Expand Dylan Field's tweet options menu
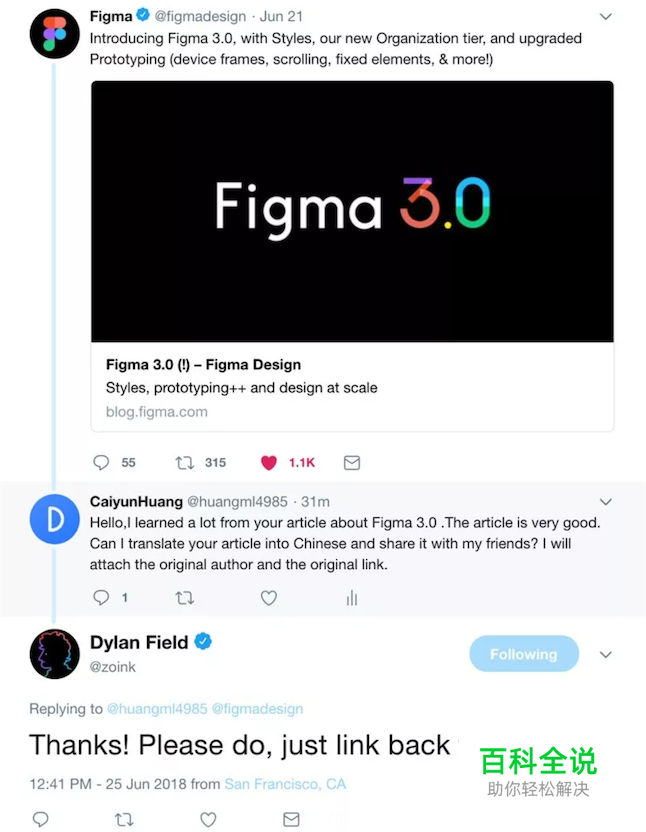Viewport: 646px width, 832px height. pos(605,654)
